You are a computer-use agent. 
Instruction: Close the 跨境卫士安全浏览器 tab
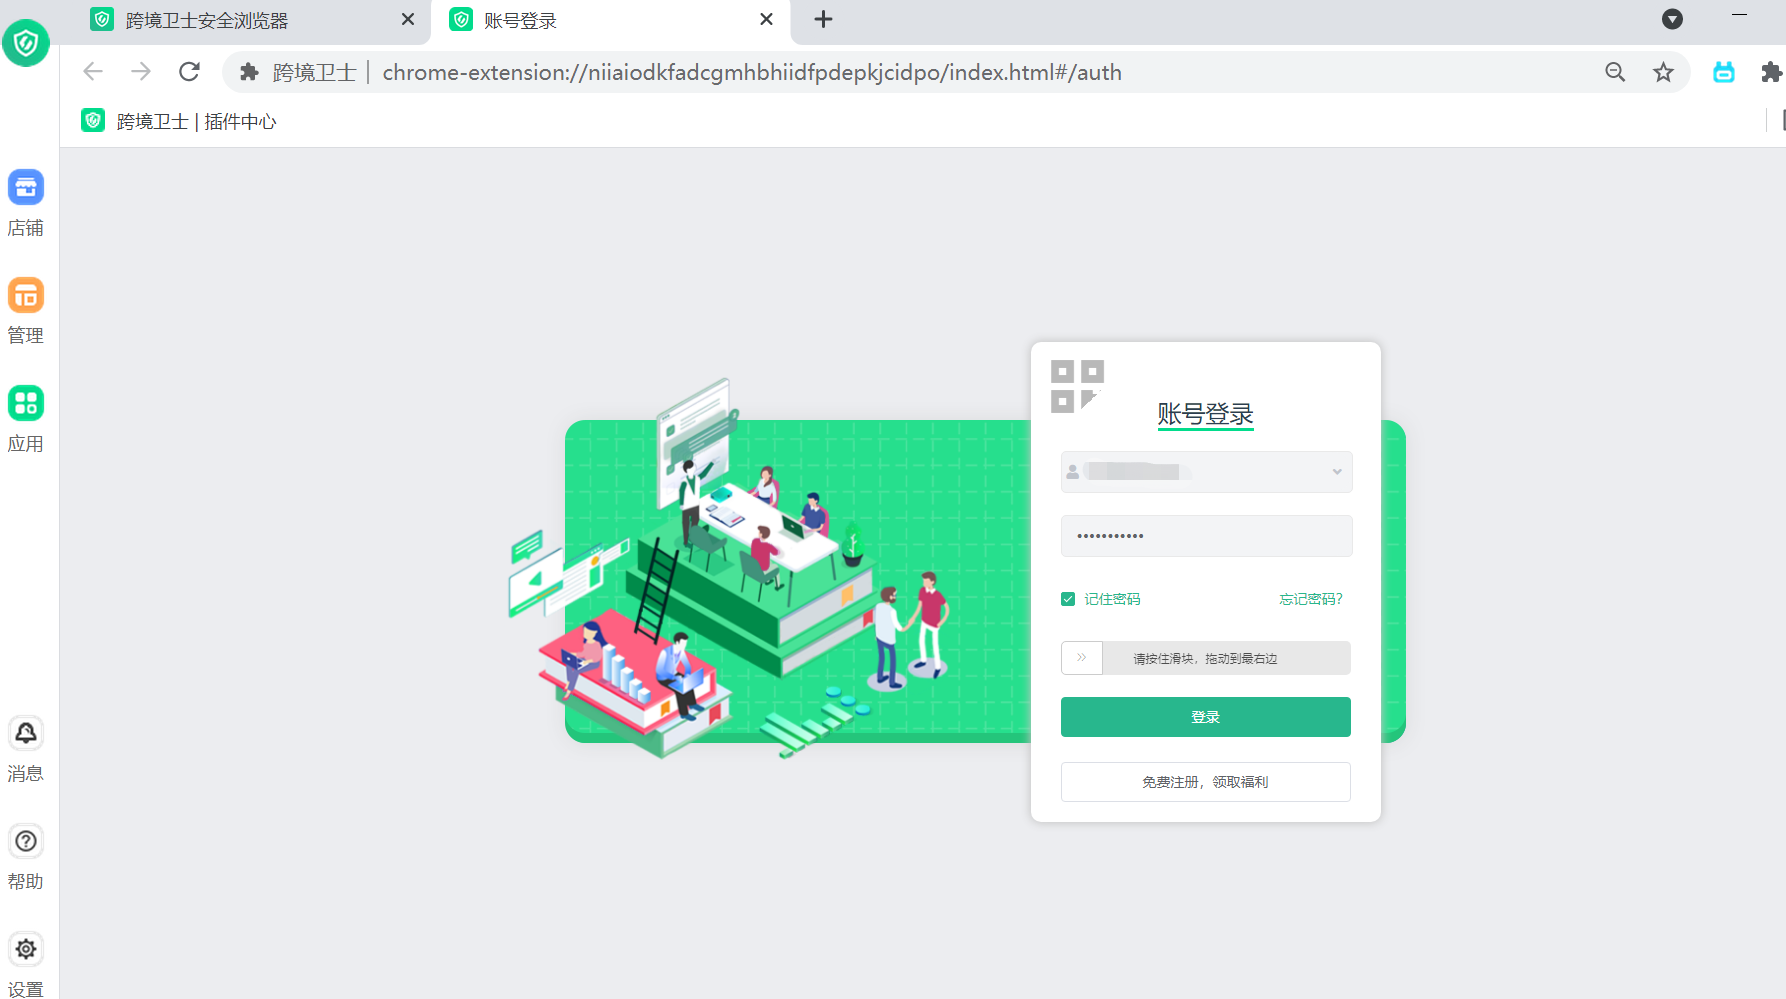(408, 19)
